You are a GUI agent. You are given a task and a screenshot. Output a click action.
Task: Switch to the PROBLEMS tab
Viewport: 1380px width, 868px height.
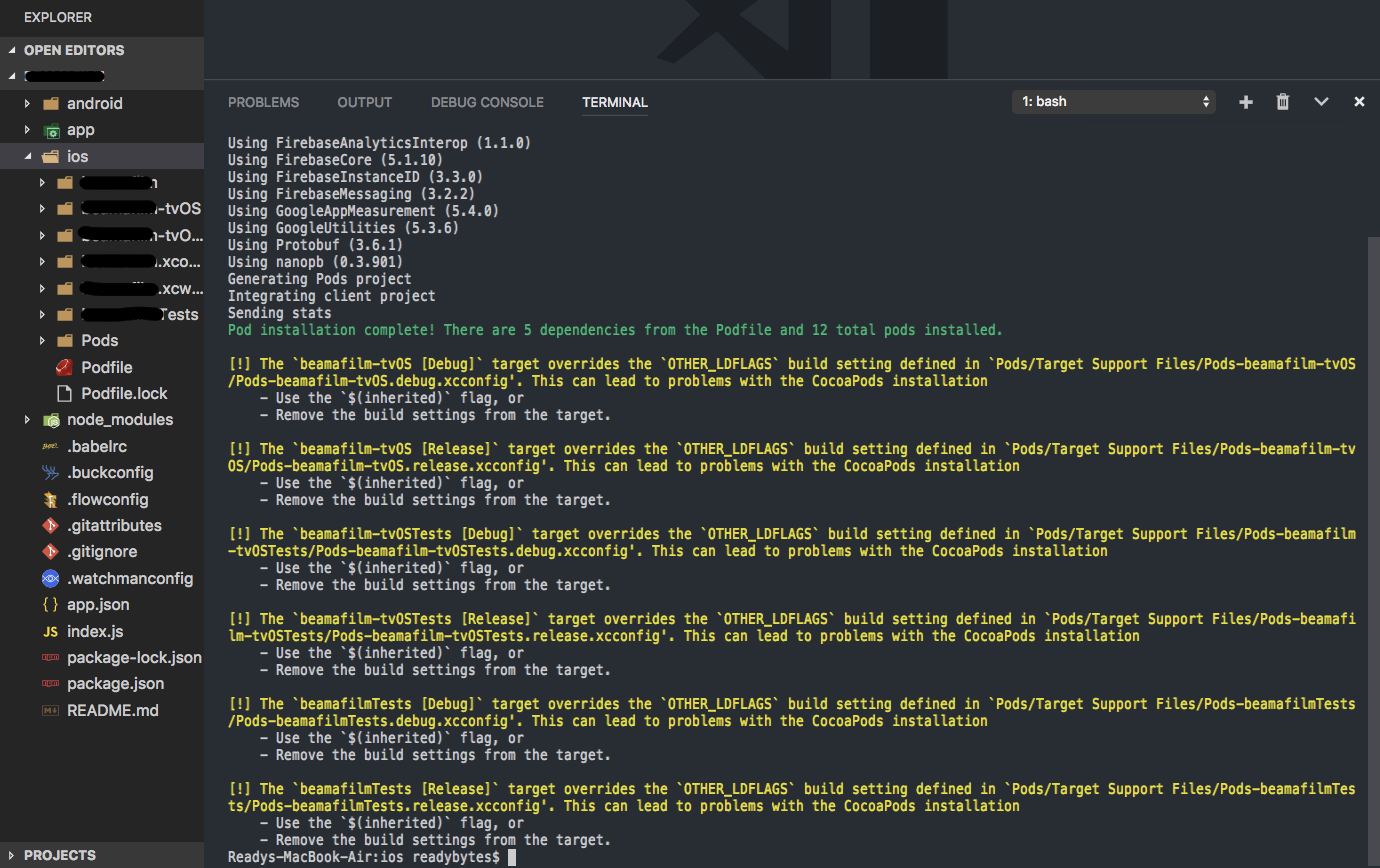point(263,102)
